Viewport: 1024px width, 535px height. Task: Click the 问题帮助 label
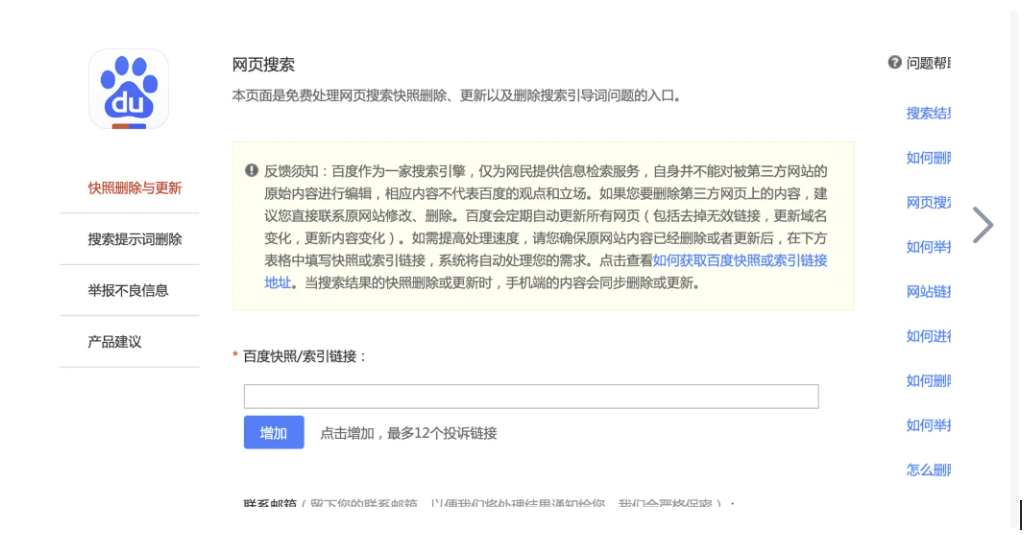click(x=928, y=63)
